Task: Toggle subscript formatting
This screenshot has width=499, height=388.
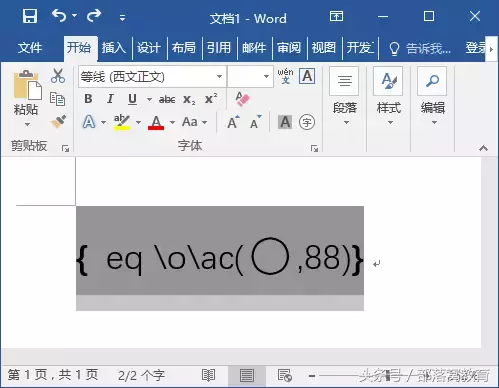Action: [189, 99]
